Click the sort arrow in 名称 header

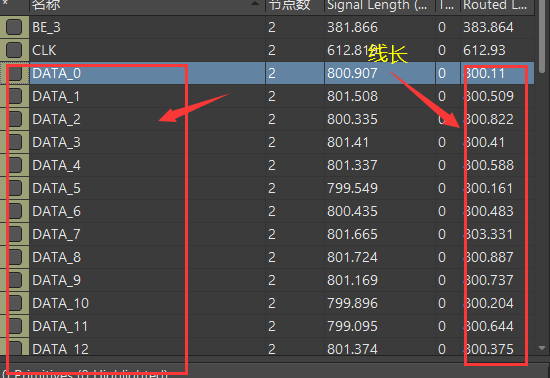point(255,4)
